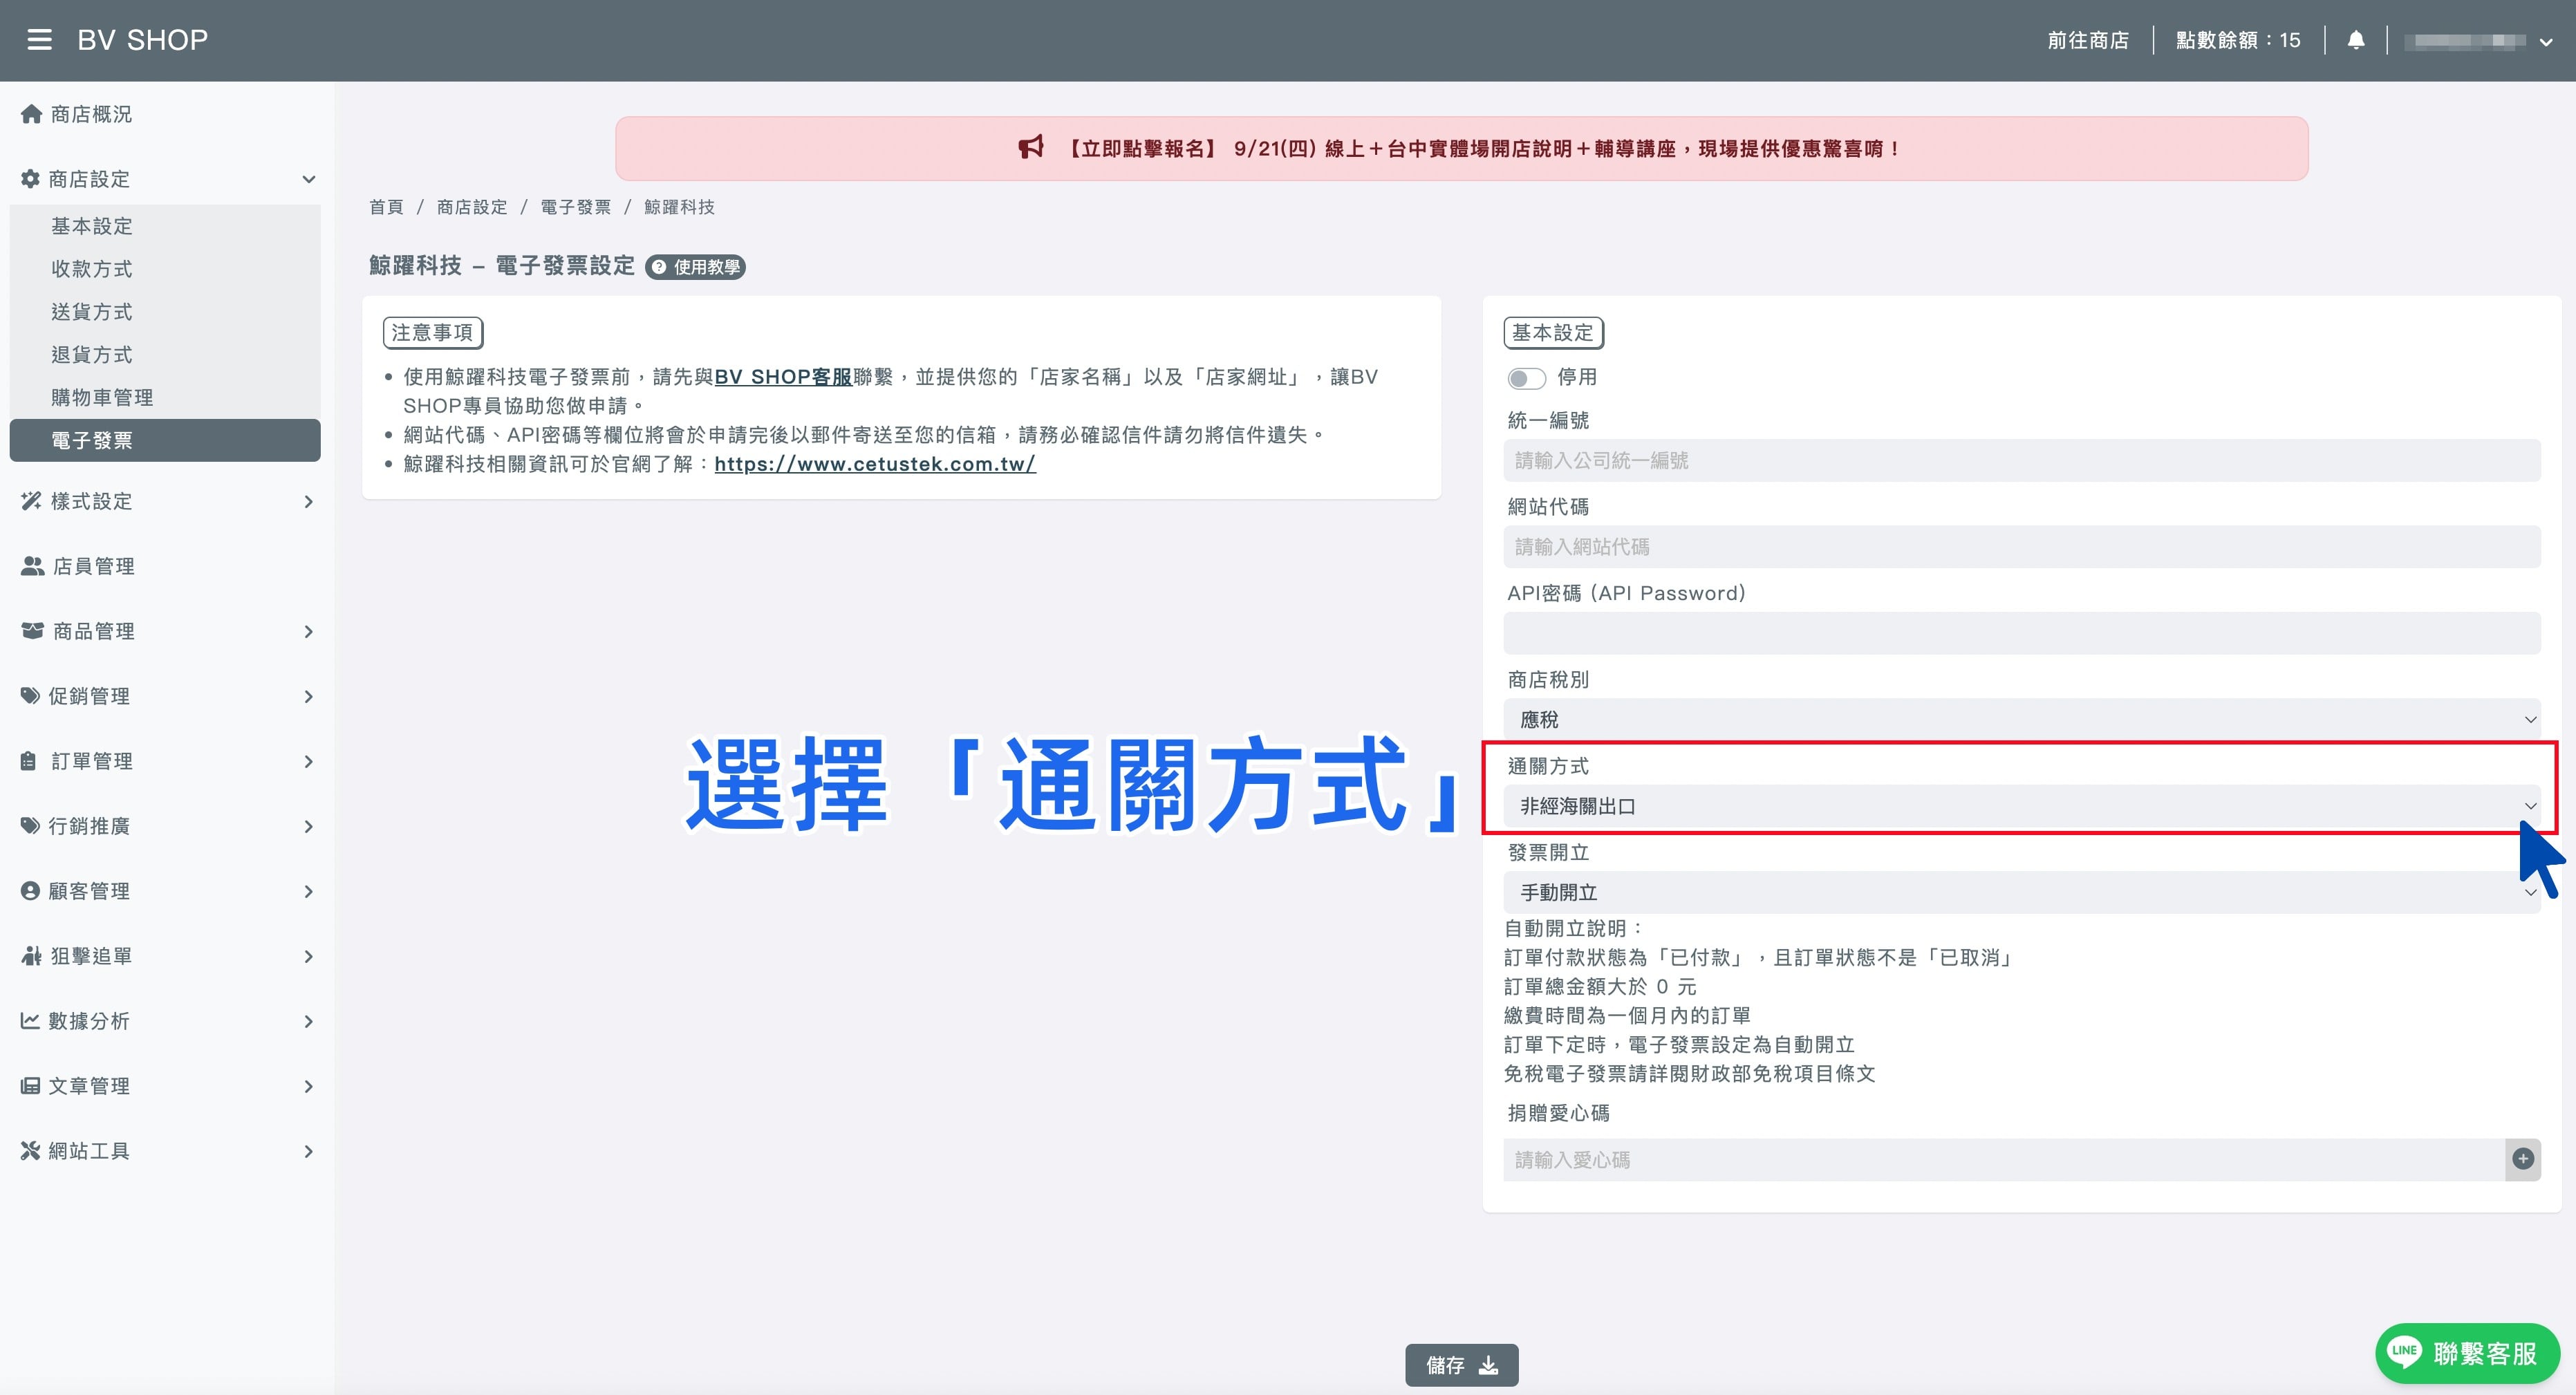Click the 樣式設定 magic wand icon
The width and height of the screenshot is (2576, 1395).
point(31,501)
